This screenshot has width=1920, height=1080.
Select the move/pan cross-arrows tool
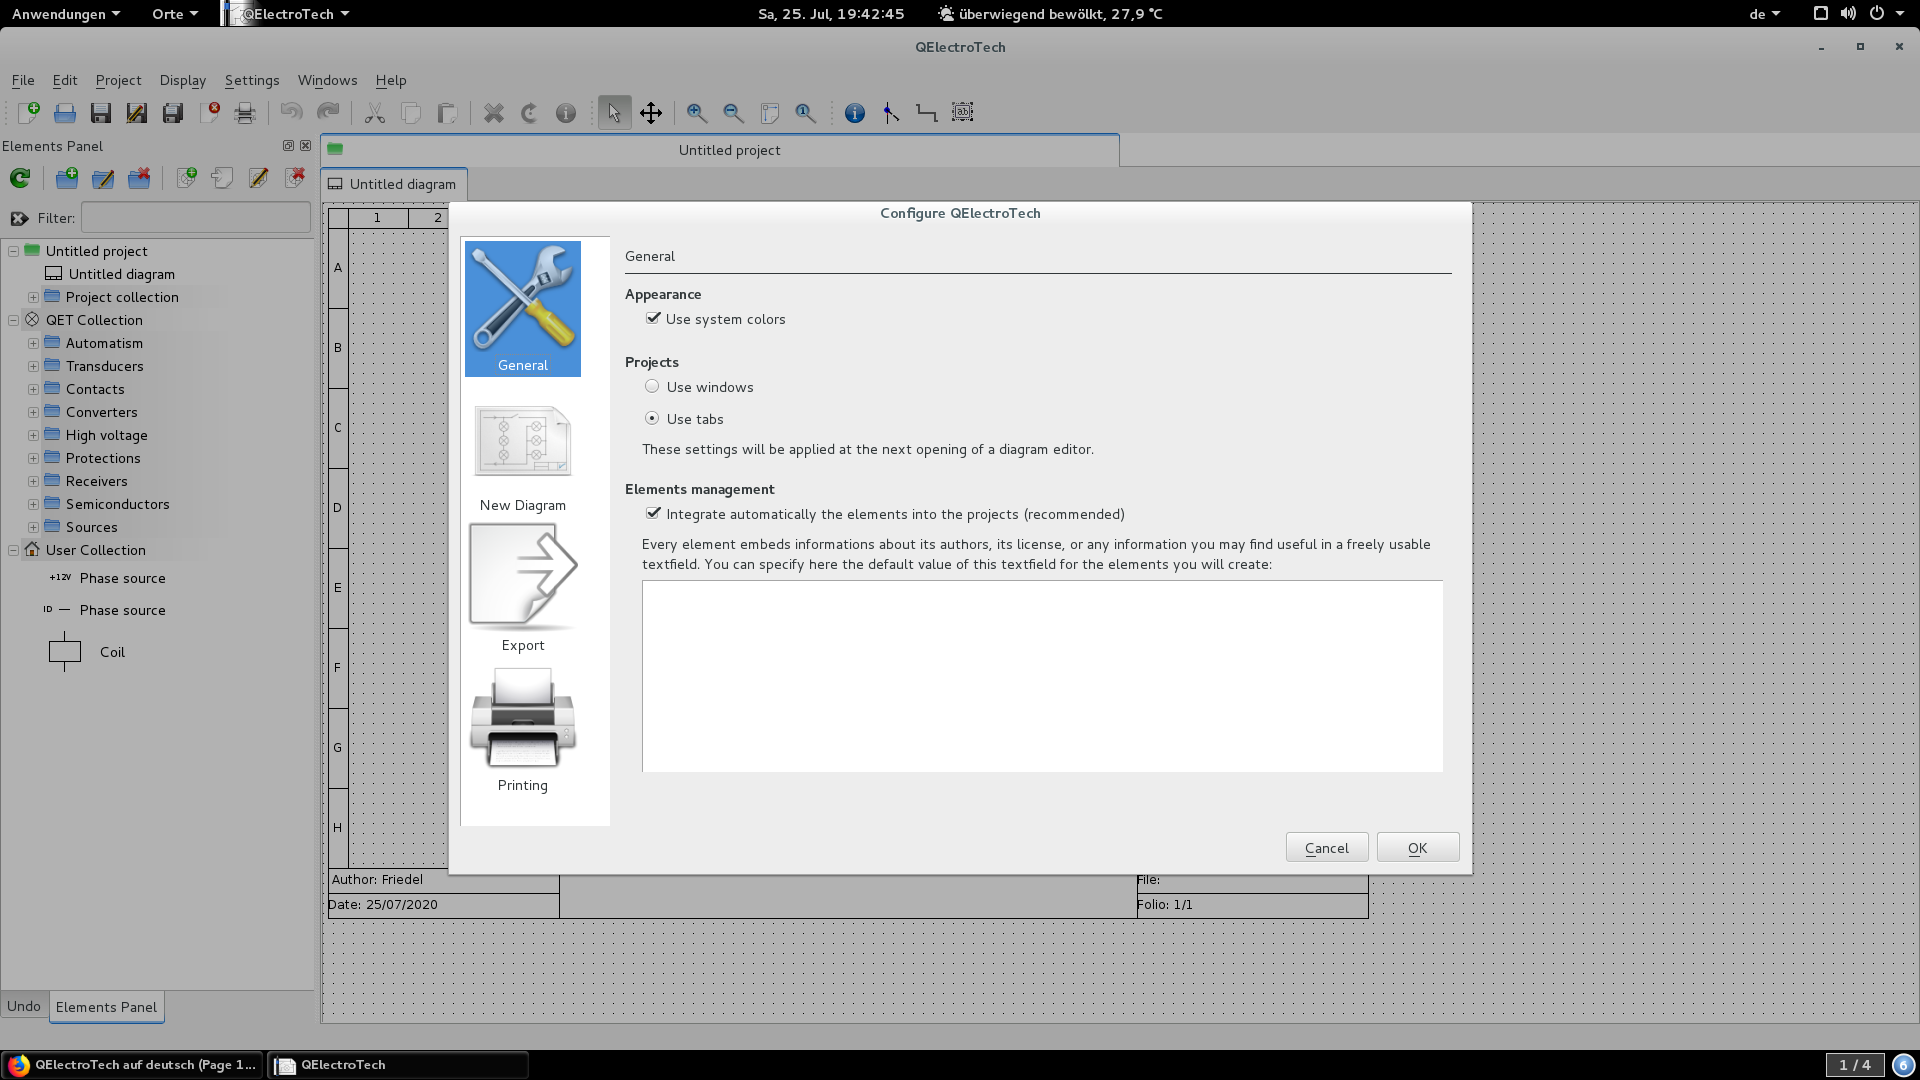pos(651,113)
